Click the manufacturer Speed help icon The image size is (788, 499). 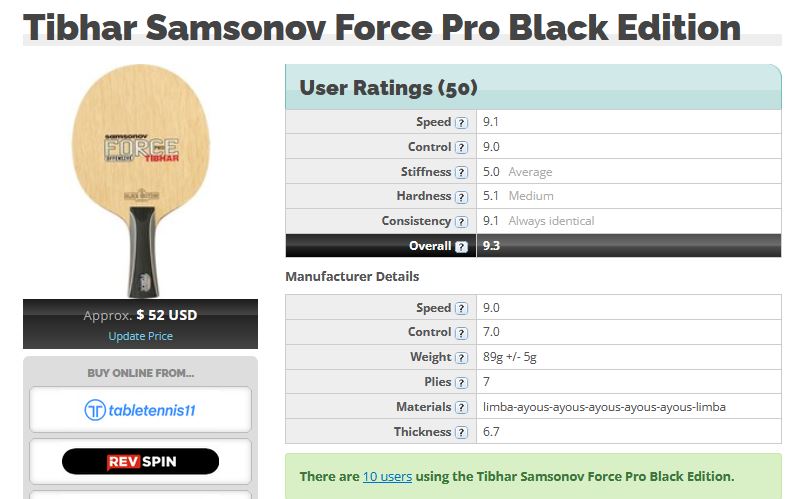point(461,308)
